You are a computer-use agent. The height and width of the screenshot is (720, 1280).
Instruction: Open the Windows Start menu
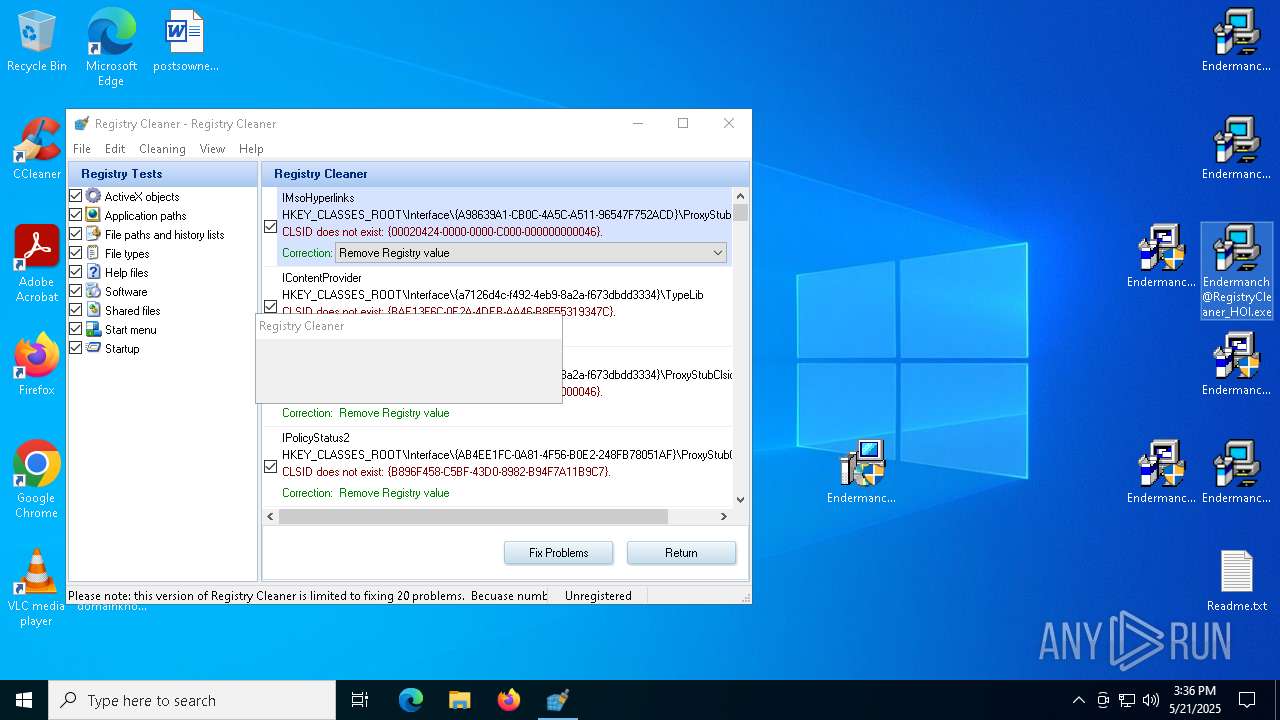pos(24,700)
